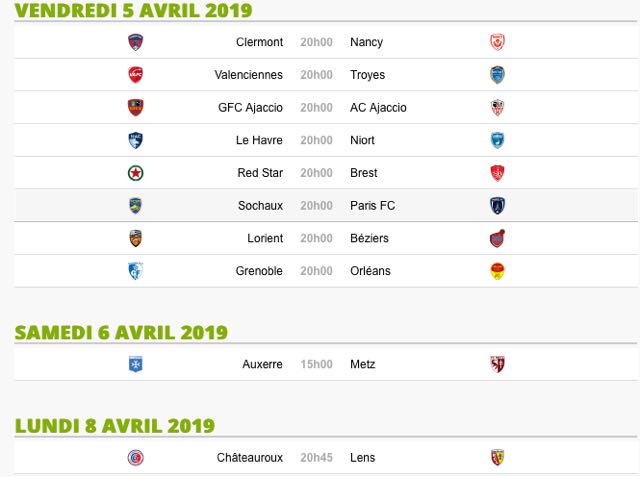Image resolution: width=640 pixels, height=477 pixels.
Task: Select the Brest club badge
Action: pos(497,173)
